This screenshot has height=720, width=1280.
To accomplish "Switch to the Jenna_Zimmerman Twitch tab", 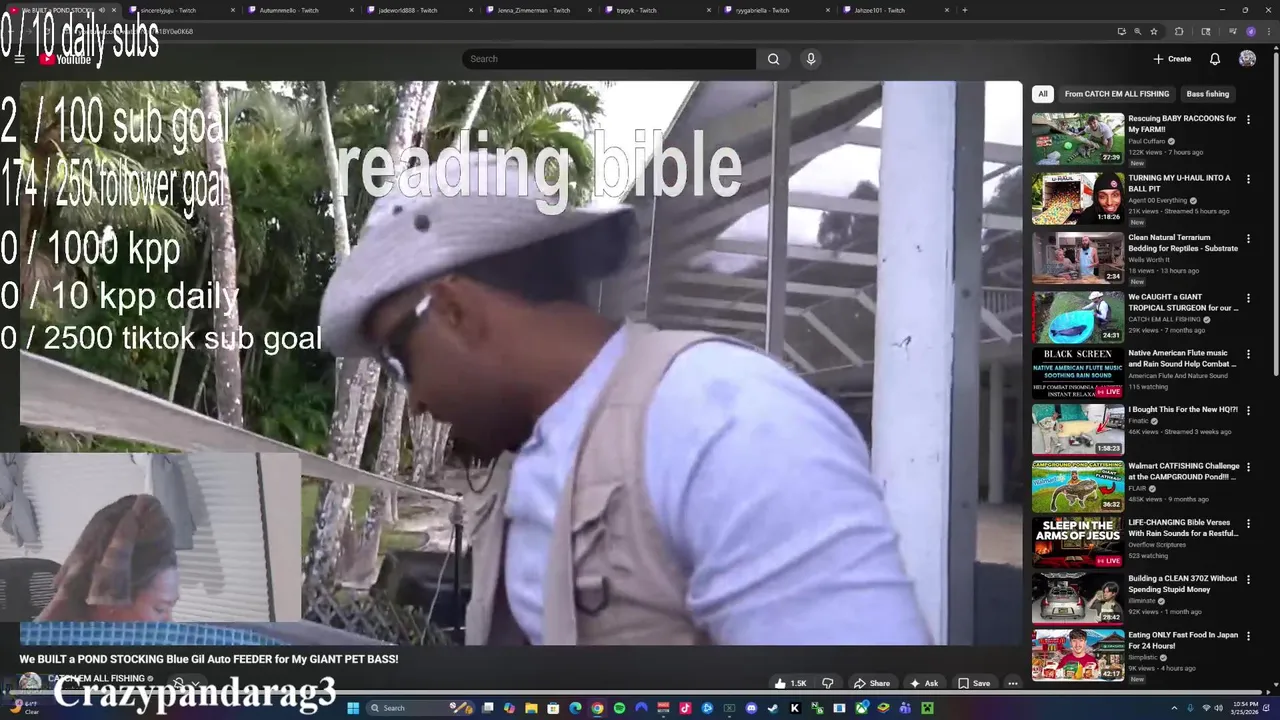I will (536, 10).
